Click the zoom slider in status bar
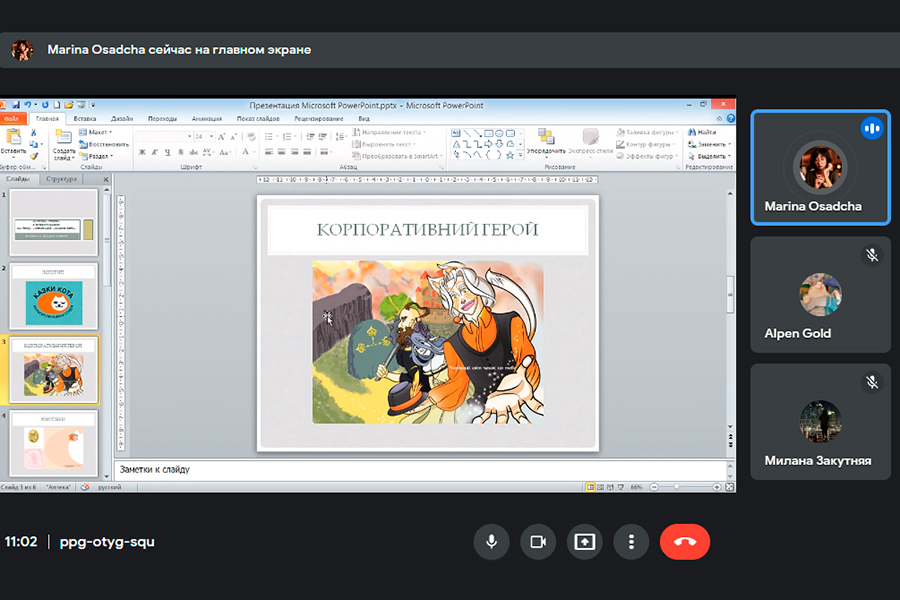This screenshot has height=600, width=900. click(x=677, y=487)
